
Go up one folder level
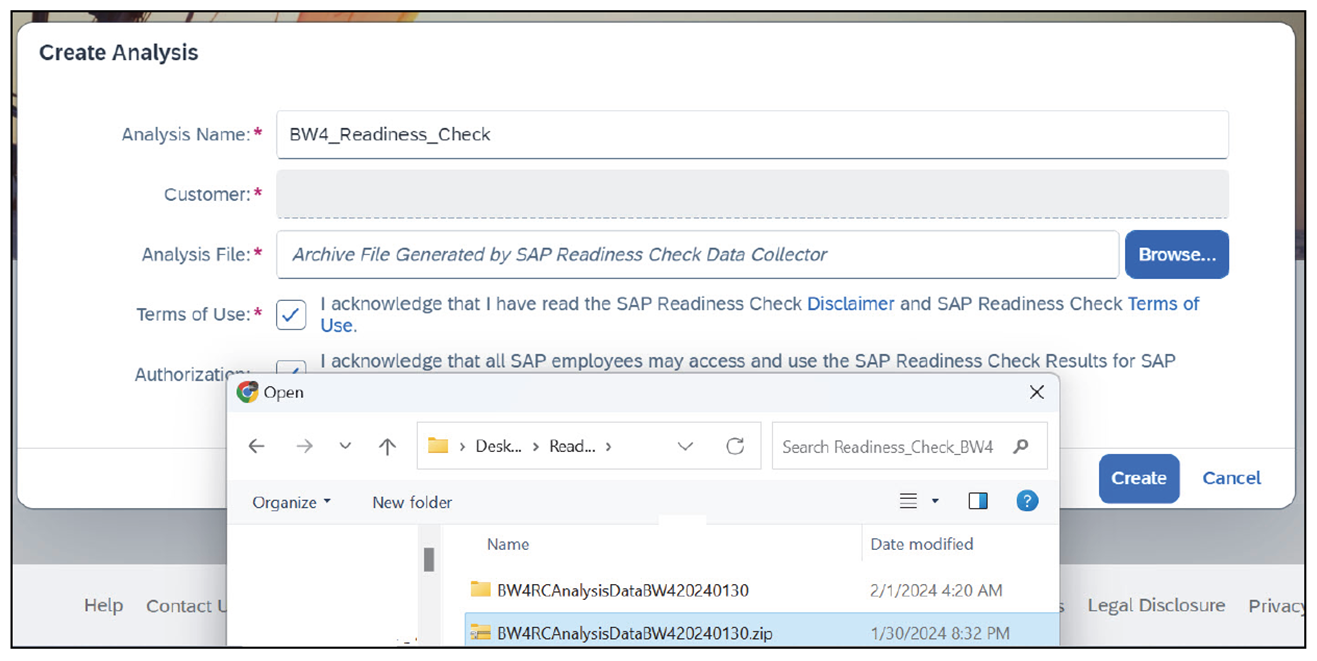pyautogui.click(x=386, y=446)
